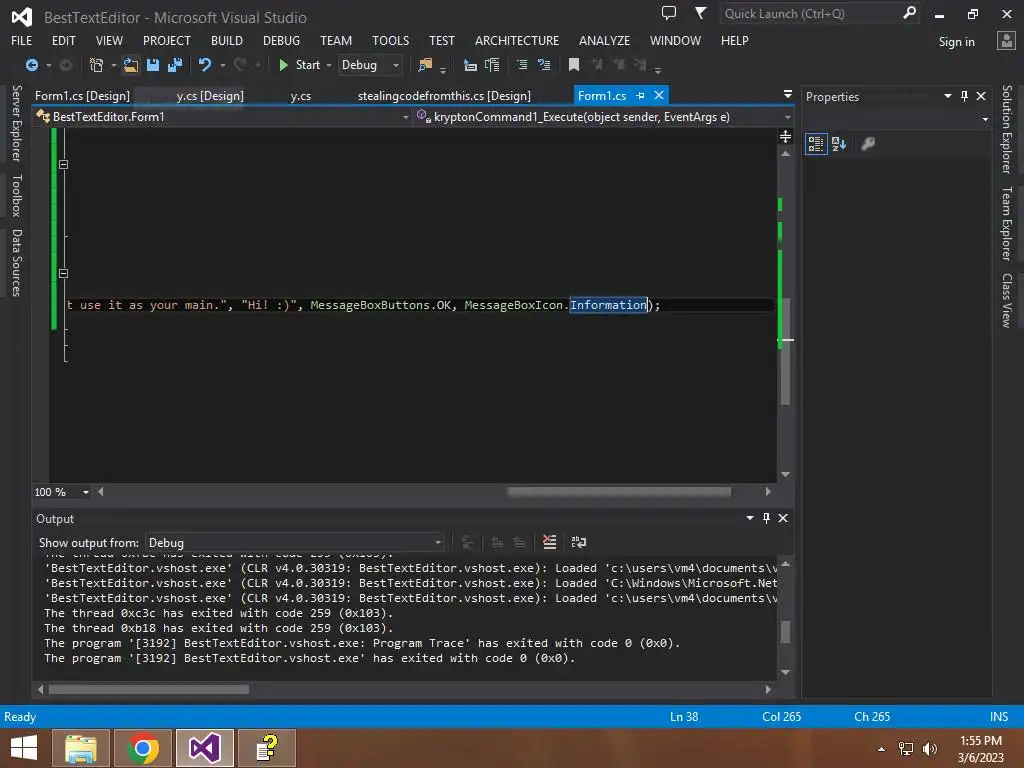Screen dimensions: 1024x768
Task: Open the EDIT menu
Action: [x=63, y=40]
